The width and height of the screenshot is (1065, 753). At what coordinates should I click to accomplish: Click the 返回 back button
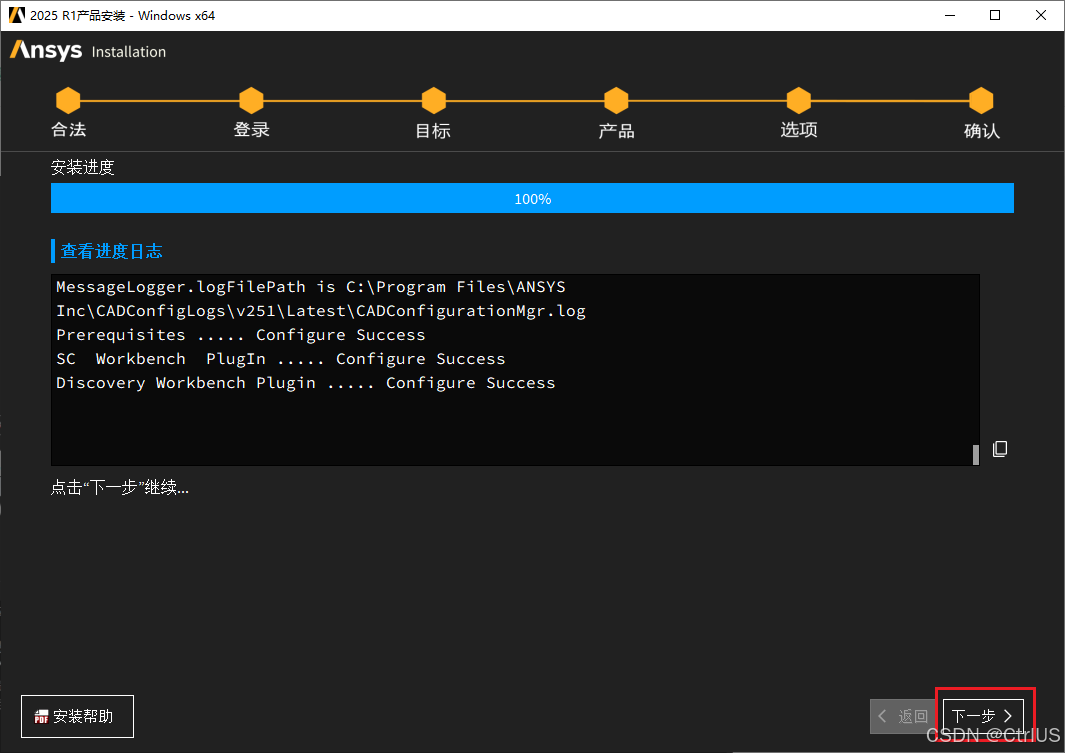(905, 716)
